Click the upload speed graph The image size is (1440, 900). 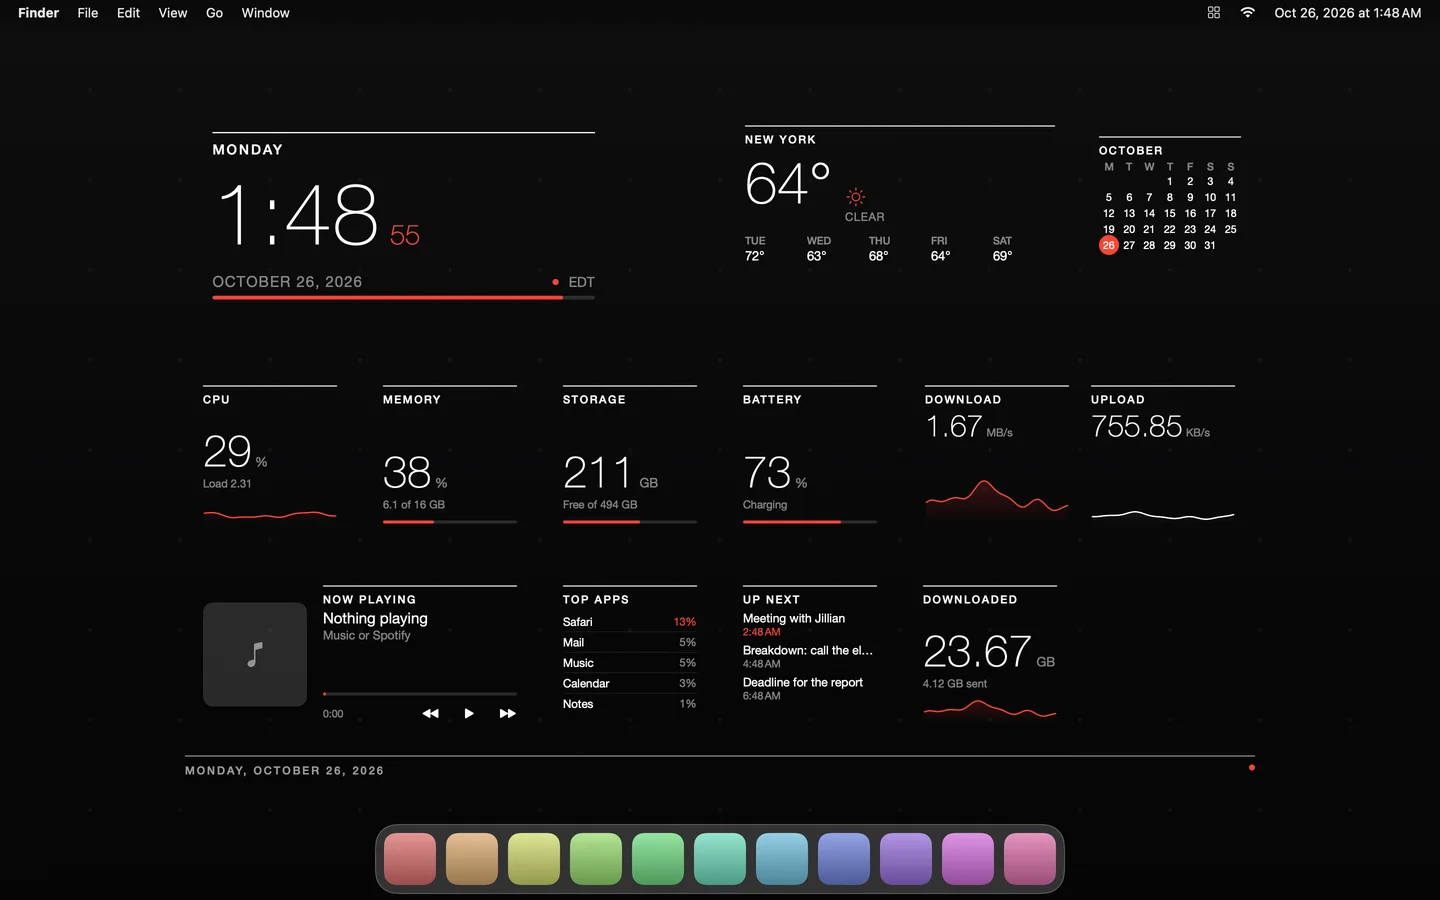(x=1163, y=515)
